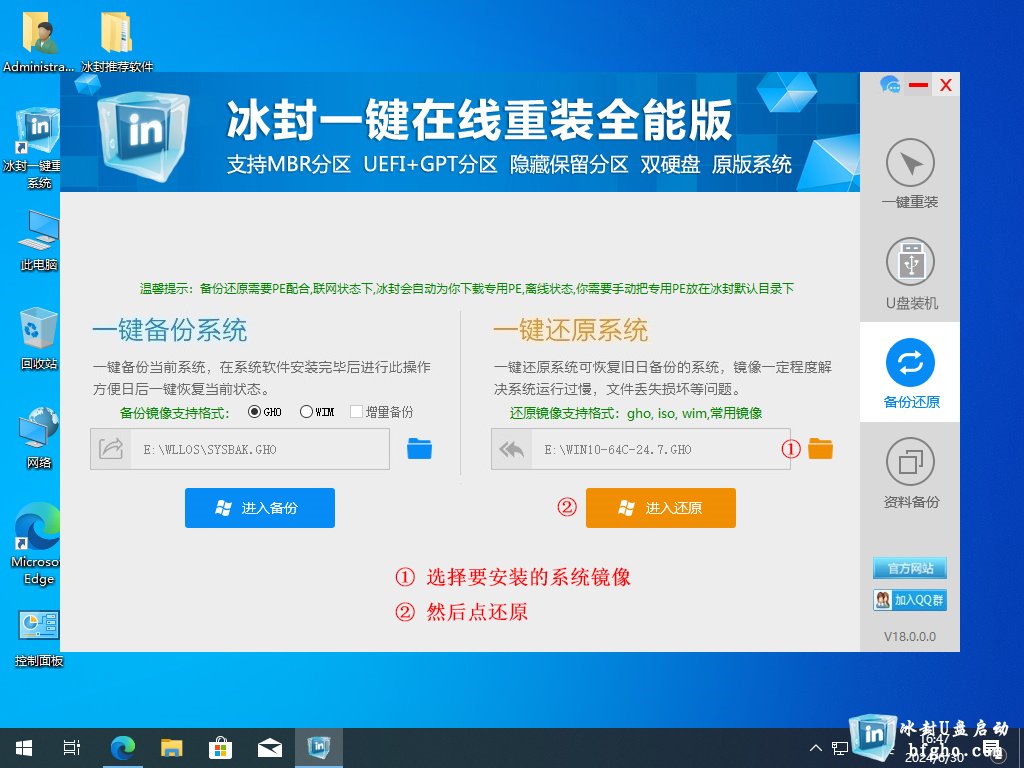Click the share arrow icon beside backup path
Screen dimensions: 1024x768
pos(111,449)
